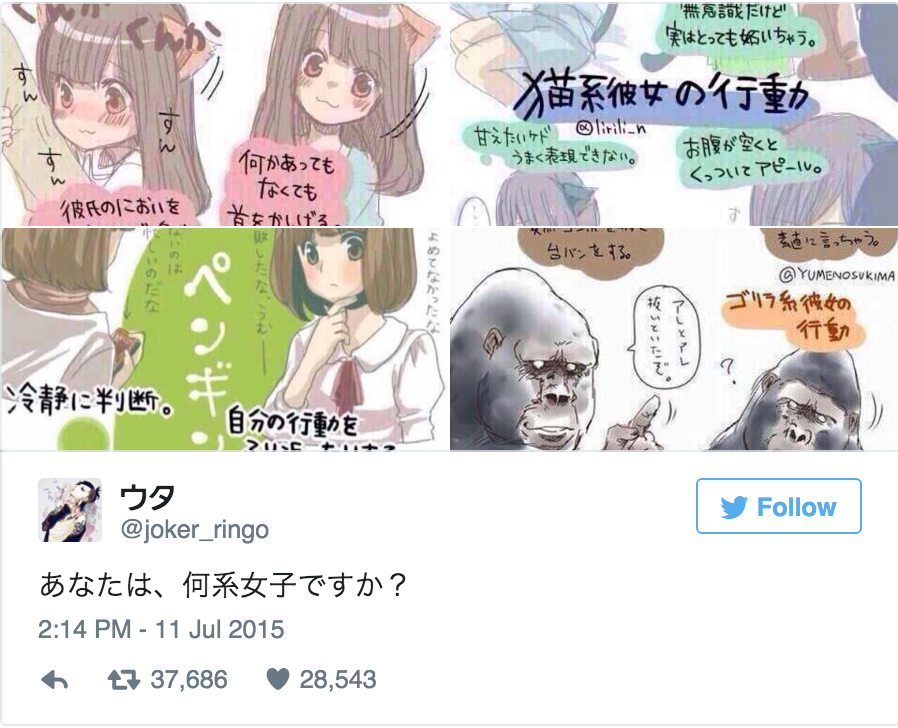The width and height of the screenshot is (898, 728).
Task: Click the heart like icon
Action: point(278,679)
